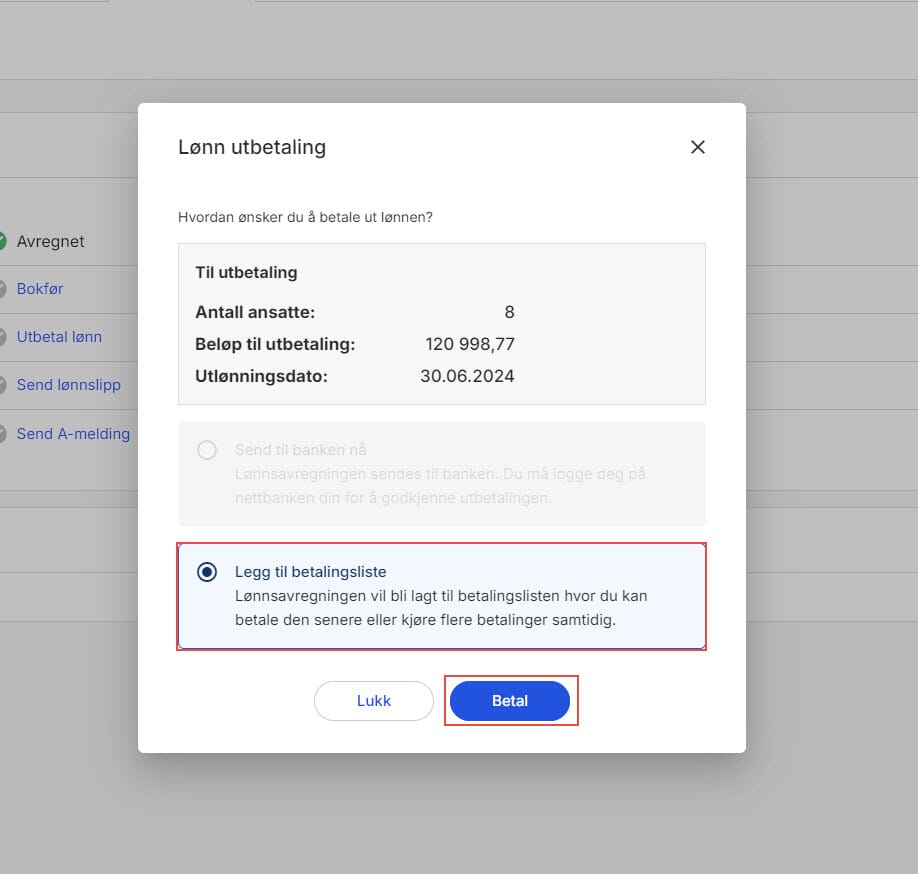Click the Antall ansatte value 8
This screenshot has height=874, width=918.
click(x=509, y=312)
